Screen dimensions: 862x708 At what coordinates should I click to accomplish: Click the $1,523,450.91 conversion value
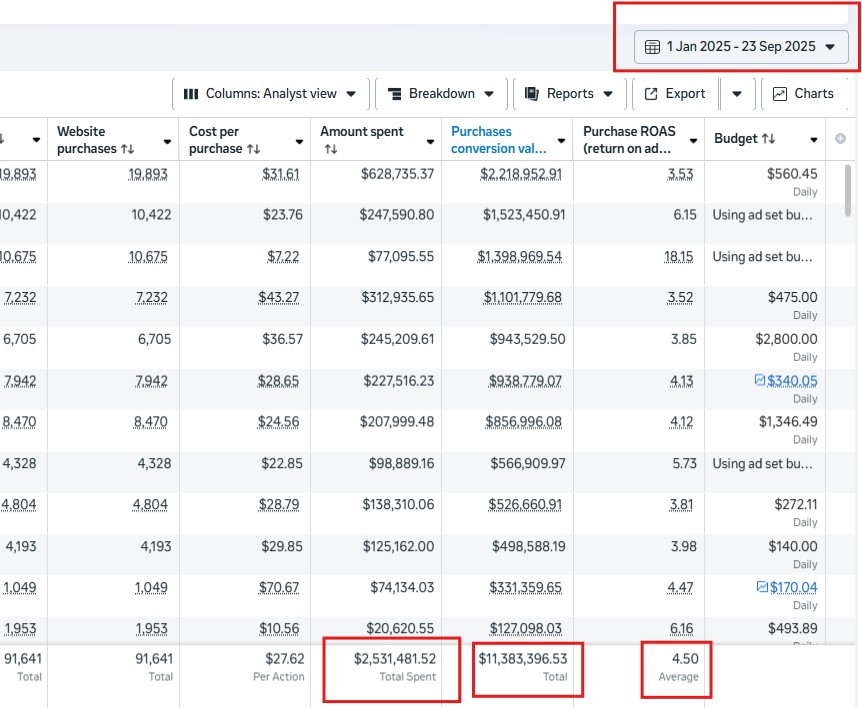point(524,215)
